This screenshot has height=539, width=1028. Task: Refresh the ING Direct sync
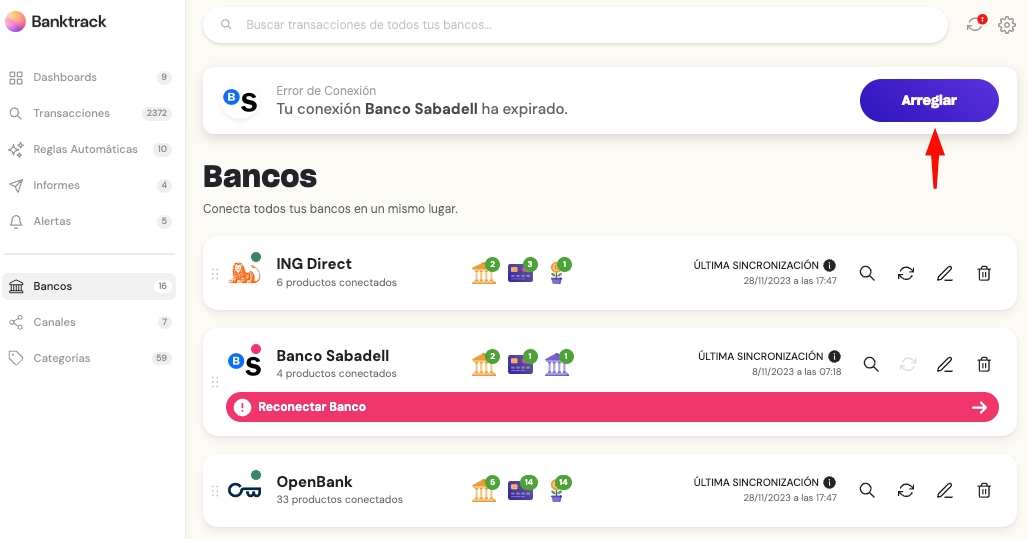[x=906, y=273]
